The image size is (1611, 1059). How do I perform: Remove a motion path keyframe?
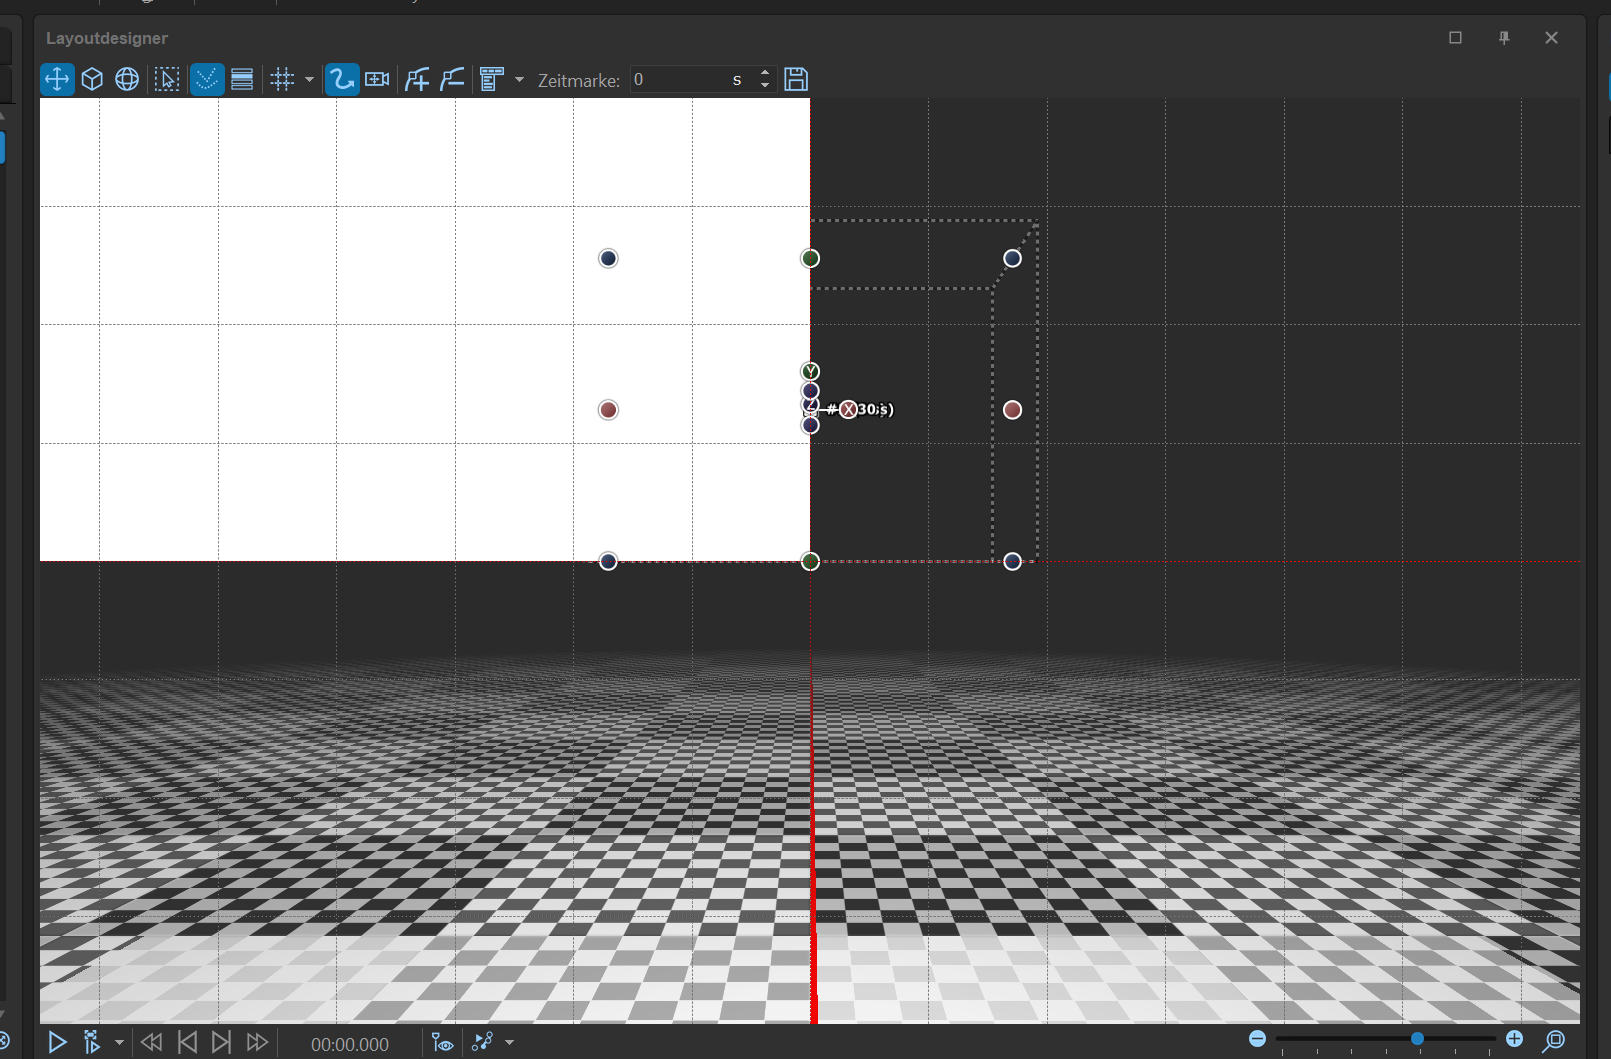click(x=452, y=79)
